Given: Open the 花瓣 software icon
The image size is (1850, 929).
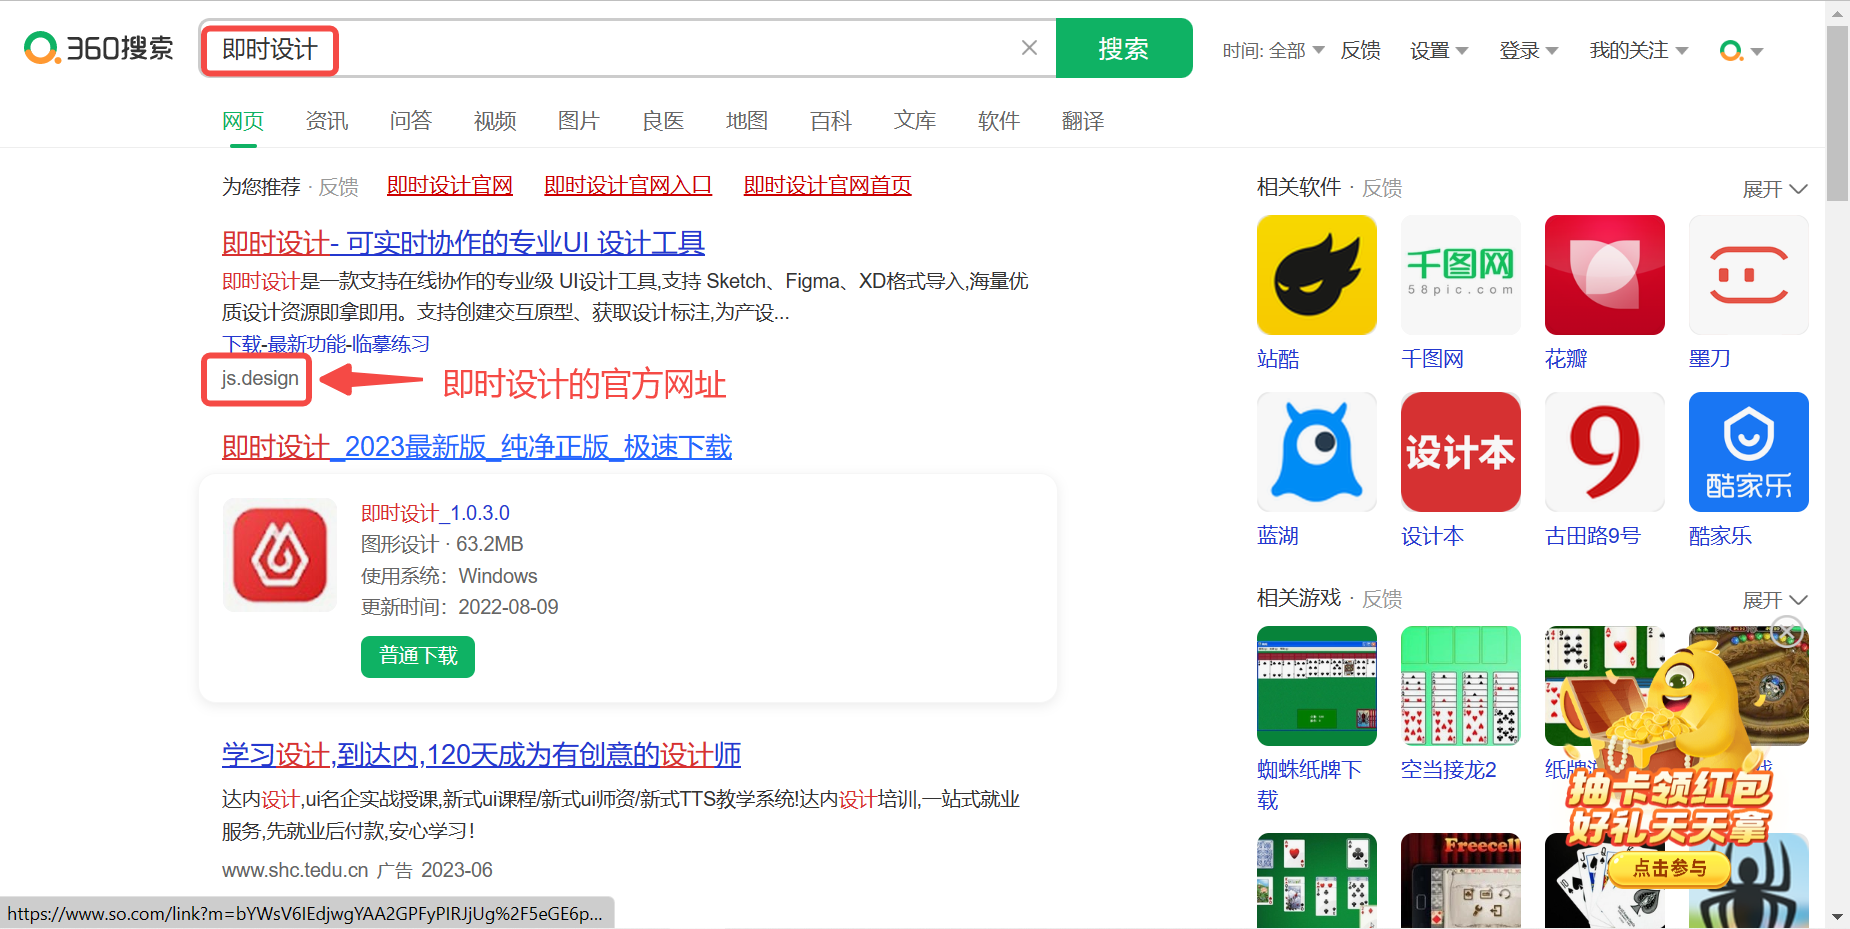Looking at the screenshot, I should point(1604,275).
